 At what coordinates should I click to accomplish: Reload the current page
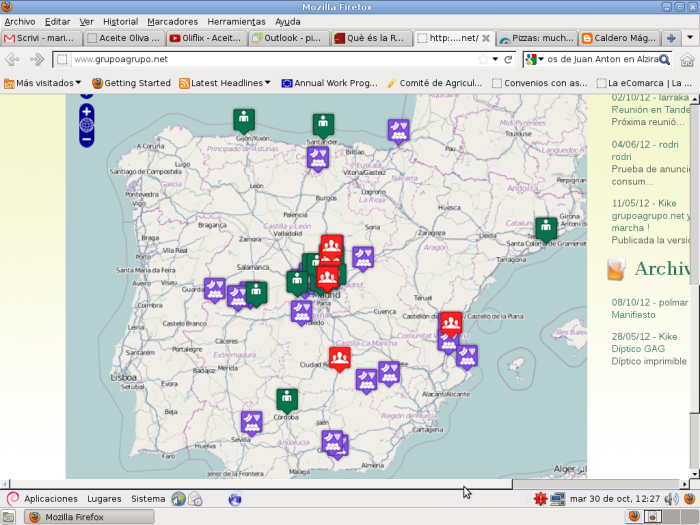pyautogui.click(x=508, y=59)
